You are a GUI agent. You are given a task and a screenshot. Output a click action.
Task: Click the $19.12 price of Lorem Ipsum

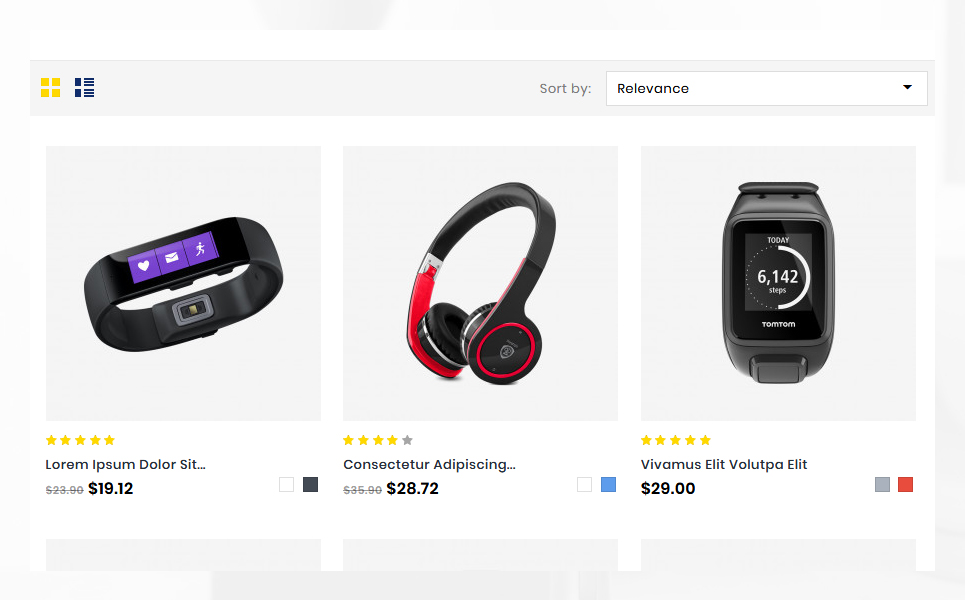tap(111, 489)
